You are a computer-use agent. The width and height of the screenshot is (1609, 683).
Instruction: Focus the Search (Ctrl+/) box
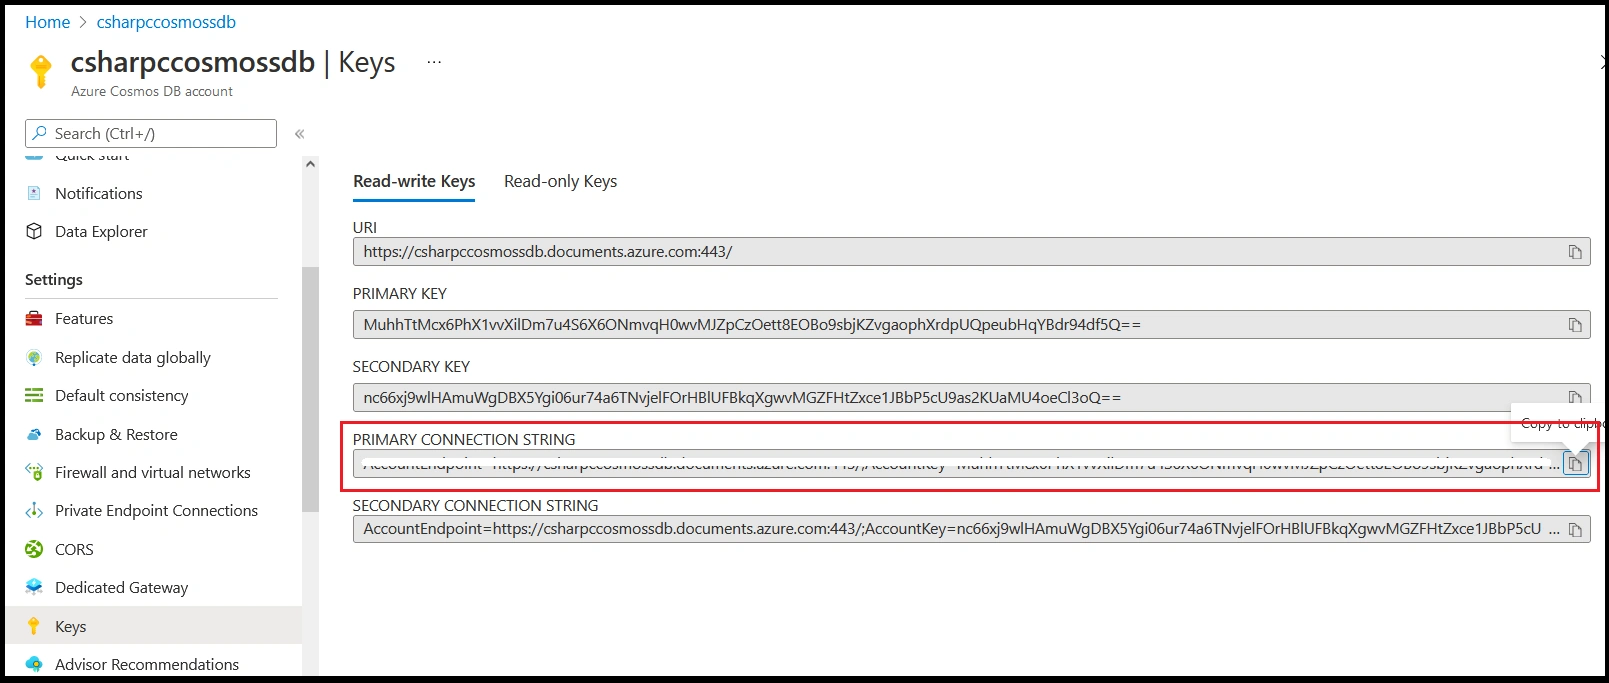coord(151,133)
